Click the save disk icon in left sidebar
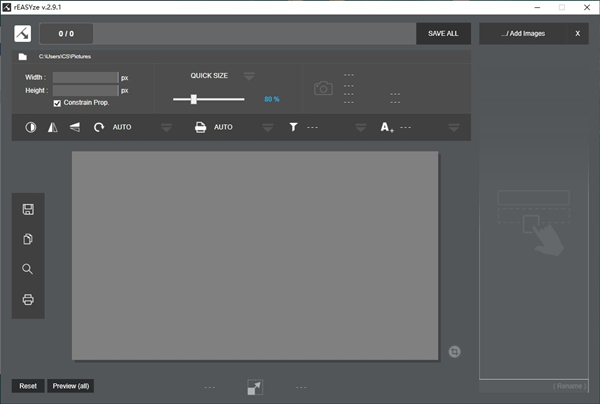This screenshot has width=600, height=404. 28,209
